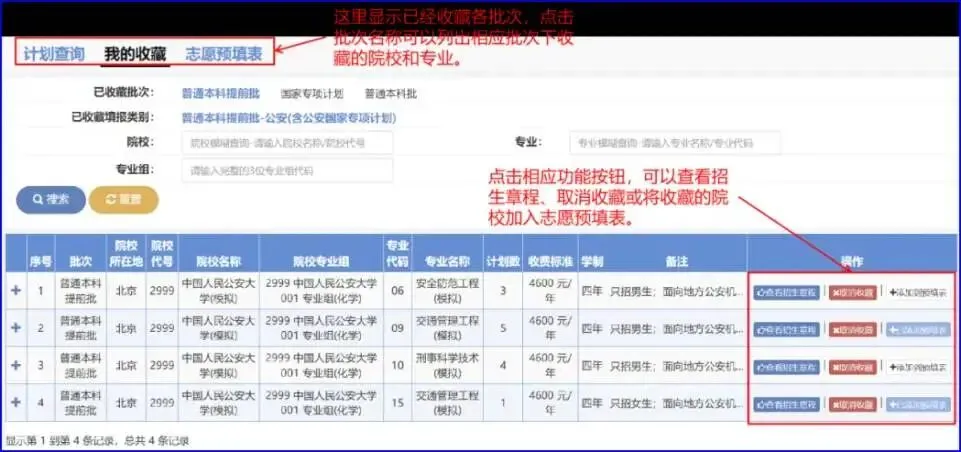Click 取消收藏 for row 1 安全防范工程
This screenshot has width=961, height=452.
click(853, 293)
